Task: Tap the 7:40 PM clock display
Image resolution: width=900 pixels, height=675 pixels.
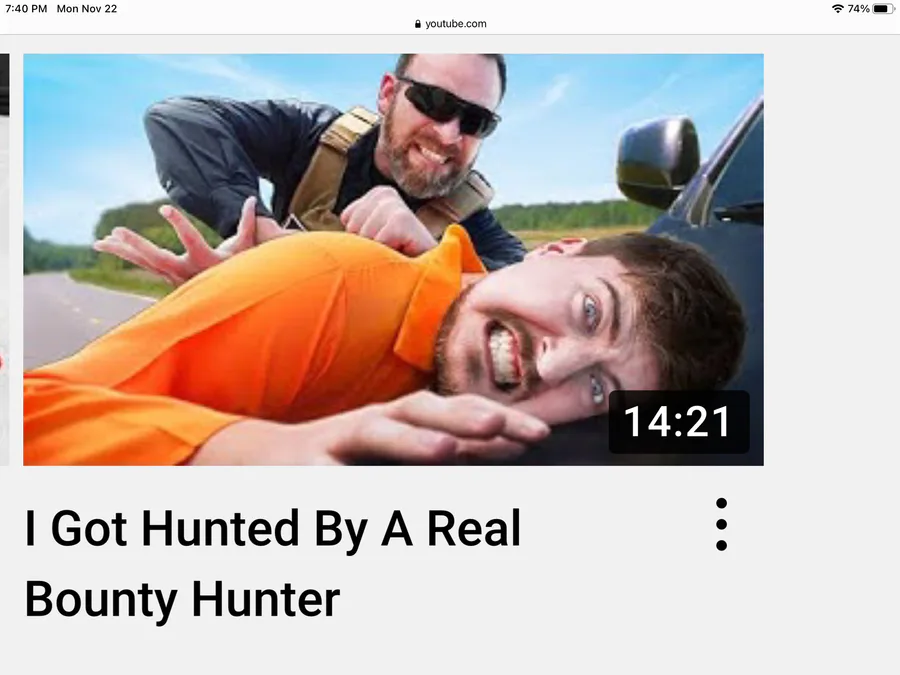Action: click(x=26, y=9)
